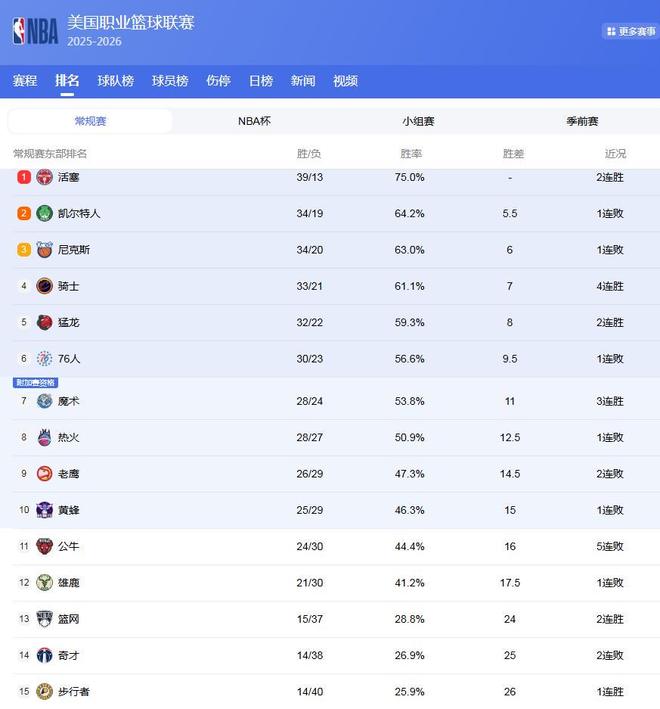Select the 常规赛 (regular season) filter
This screenshot has height=709, width=660.
pyautogui.click(x=90, y=121)
